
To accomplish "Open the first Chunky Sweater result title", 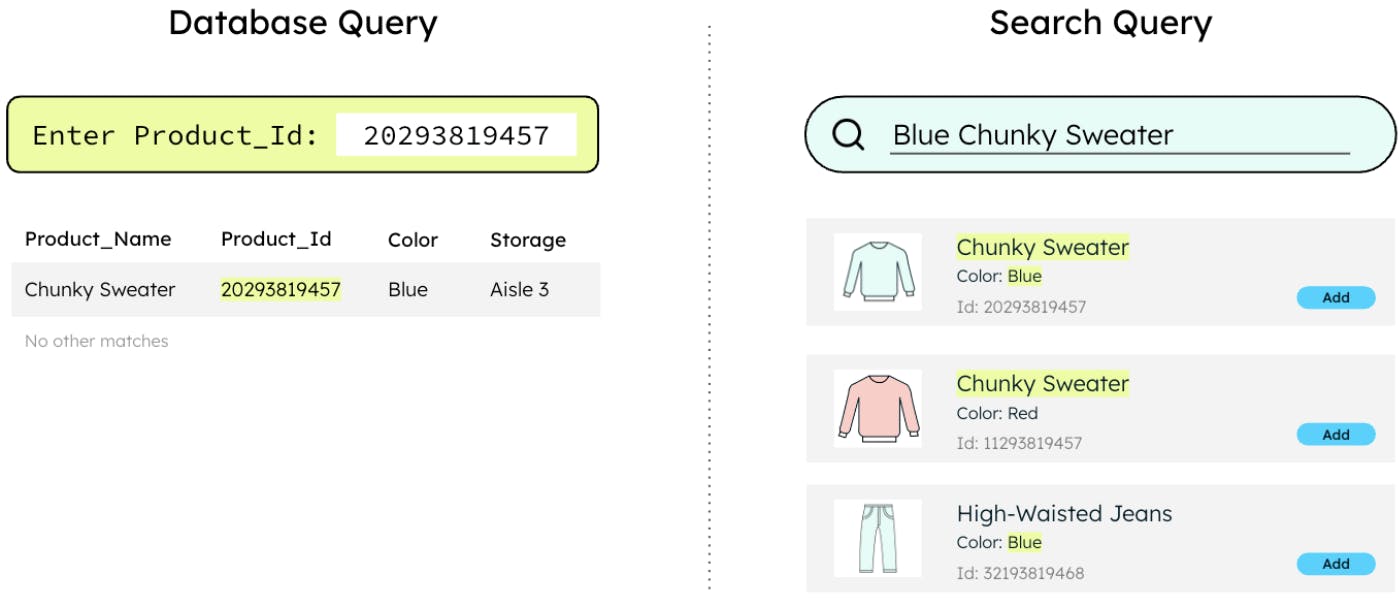I will (x=1042, y=247).
